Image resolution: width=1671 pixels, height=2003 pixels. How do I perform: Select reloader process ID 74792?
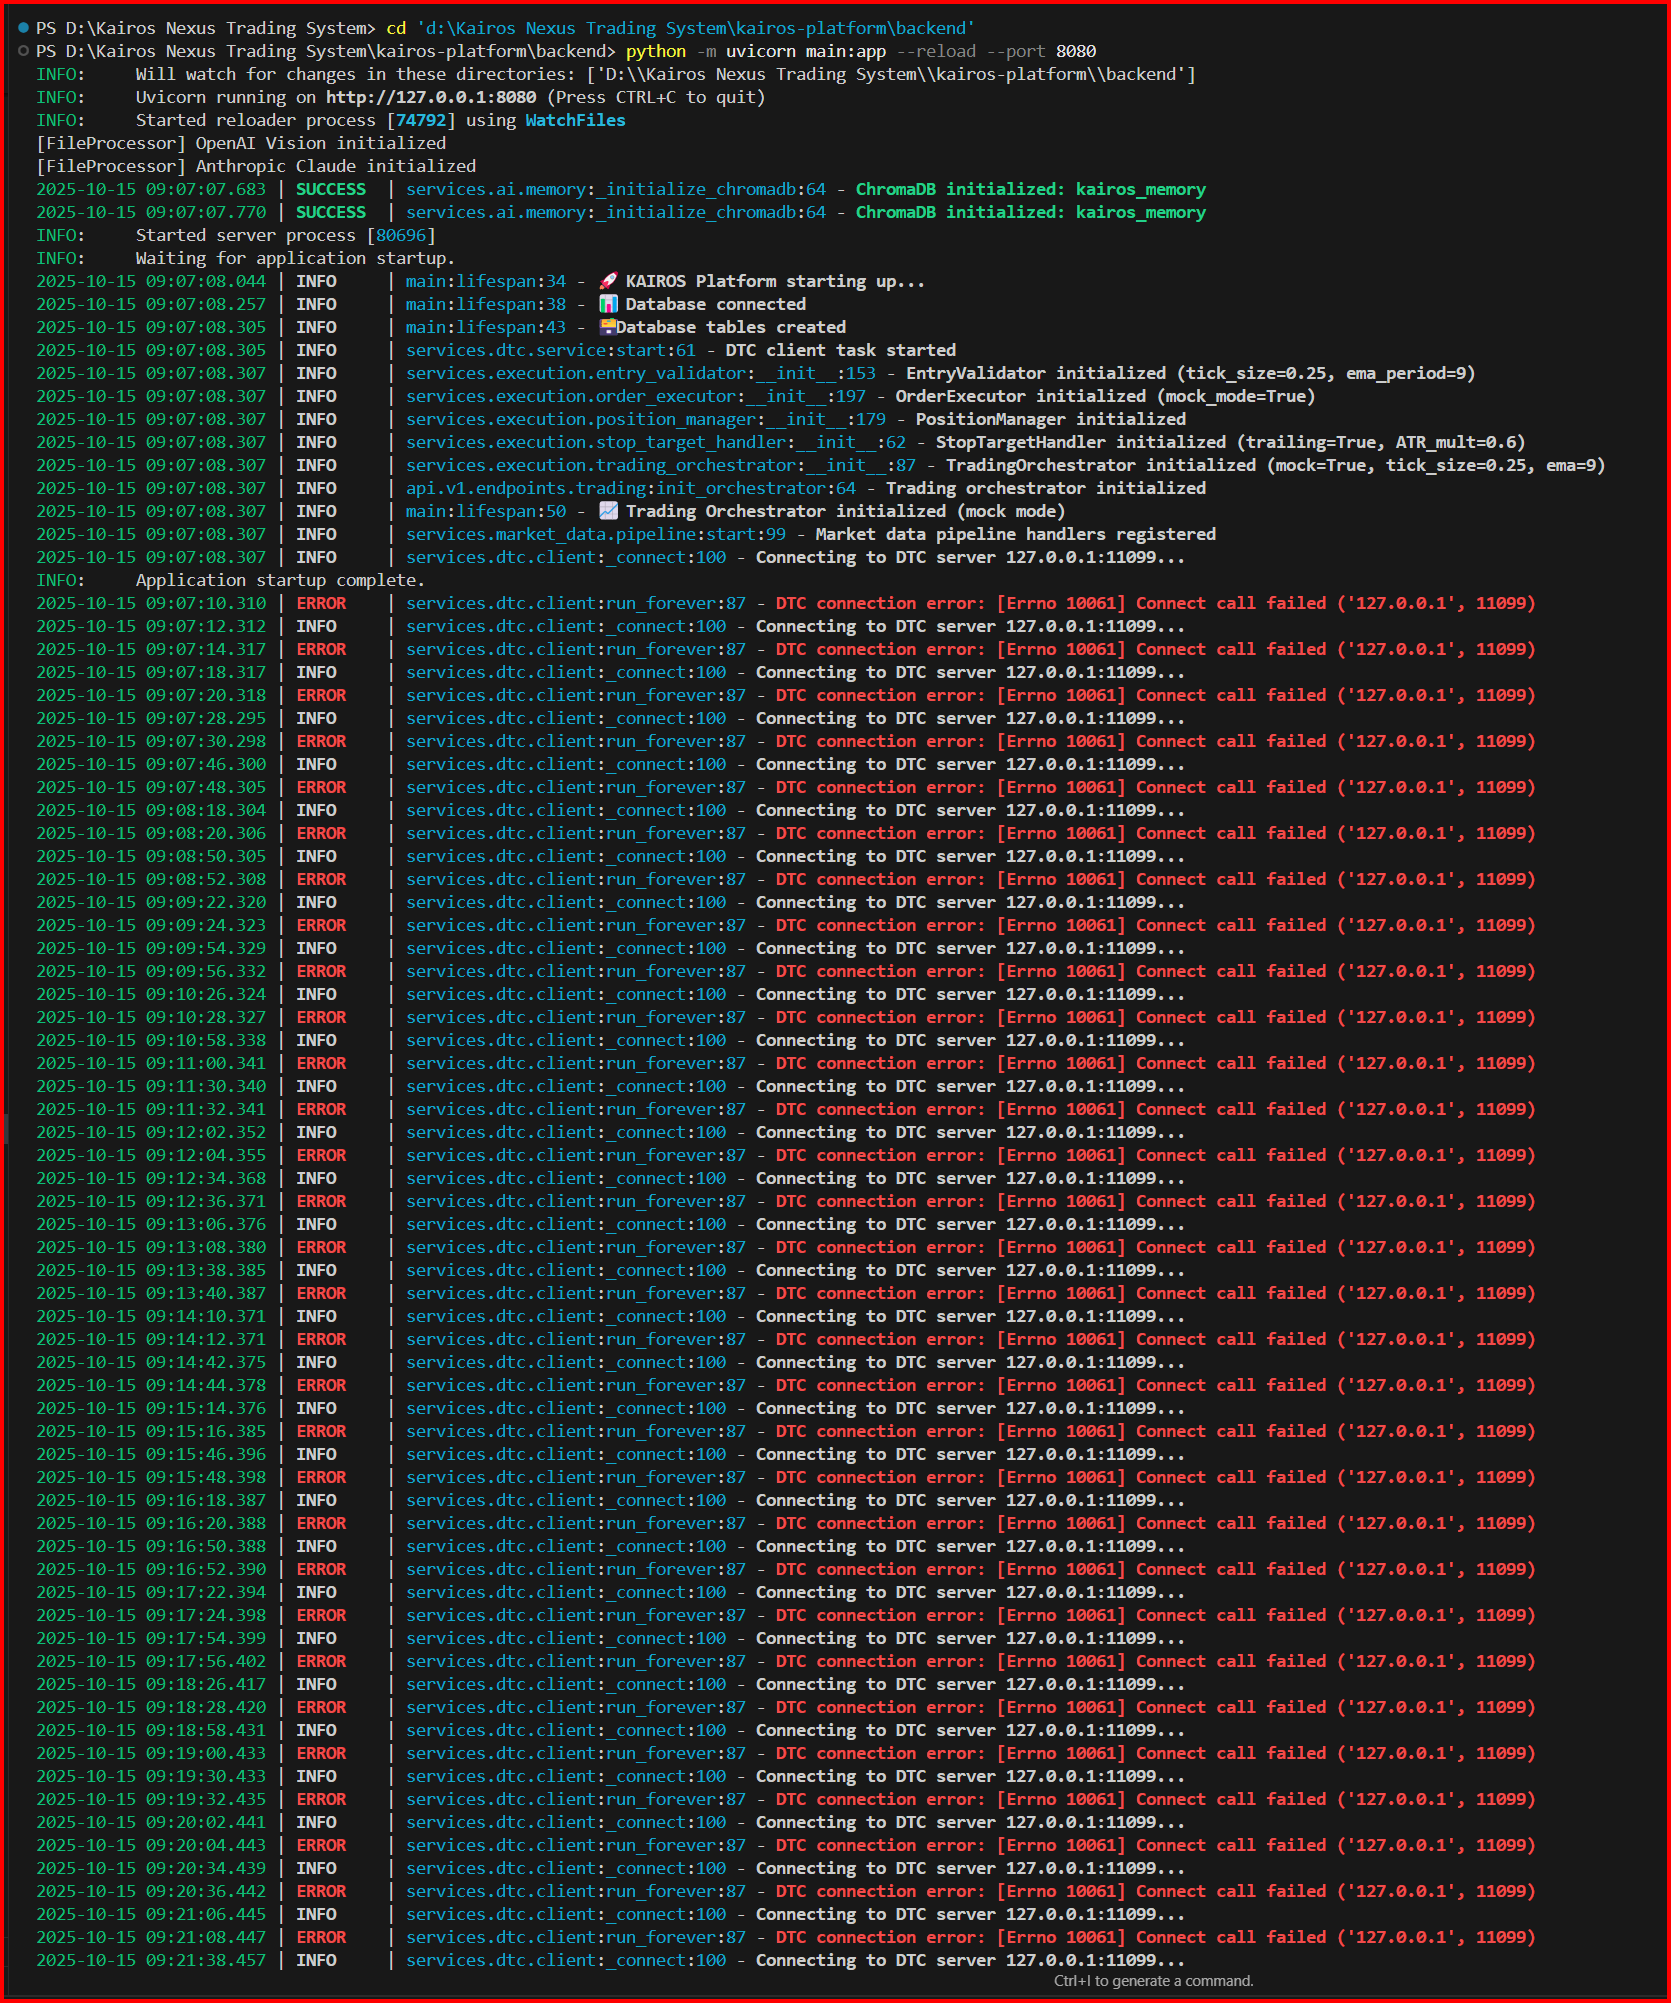(420, 120)
